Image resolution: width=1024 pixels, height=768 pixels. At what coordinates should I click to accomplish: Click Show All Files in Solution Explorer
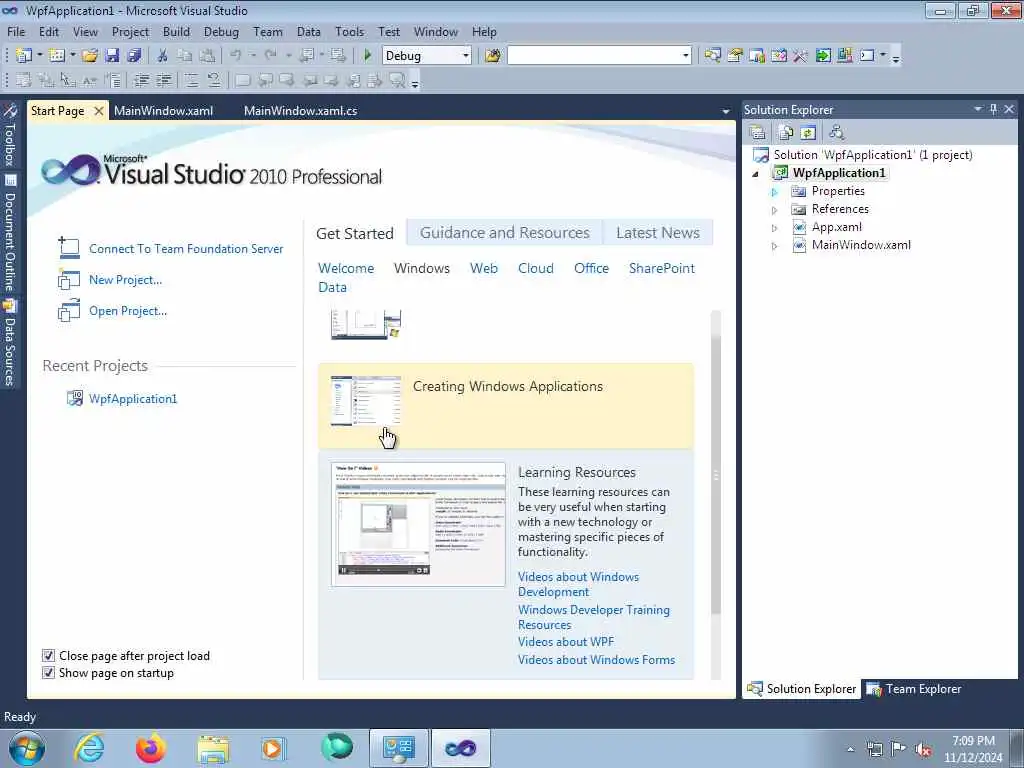tap(786, 133)
